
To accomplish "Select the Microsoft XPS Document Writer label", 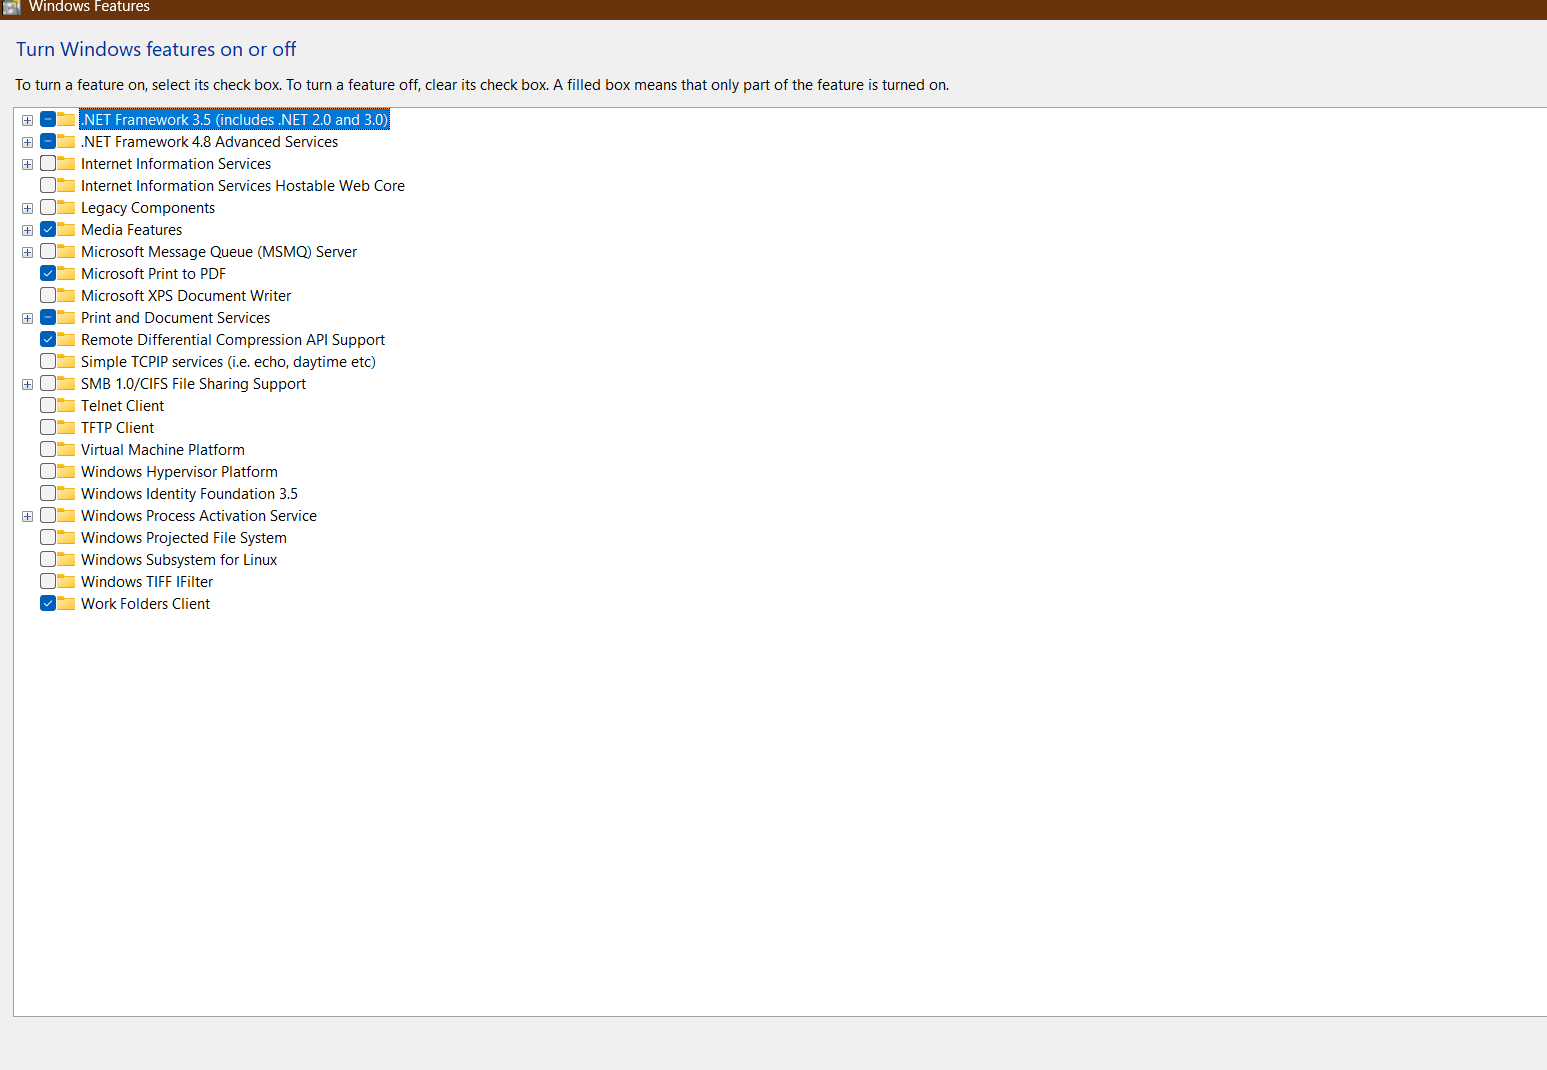I will point(186,296).
